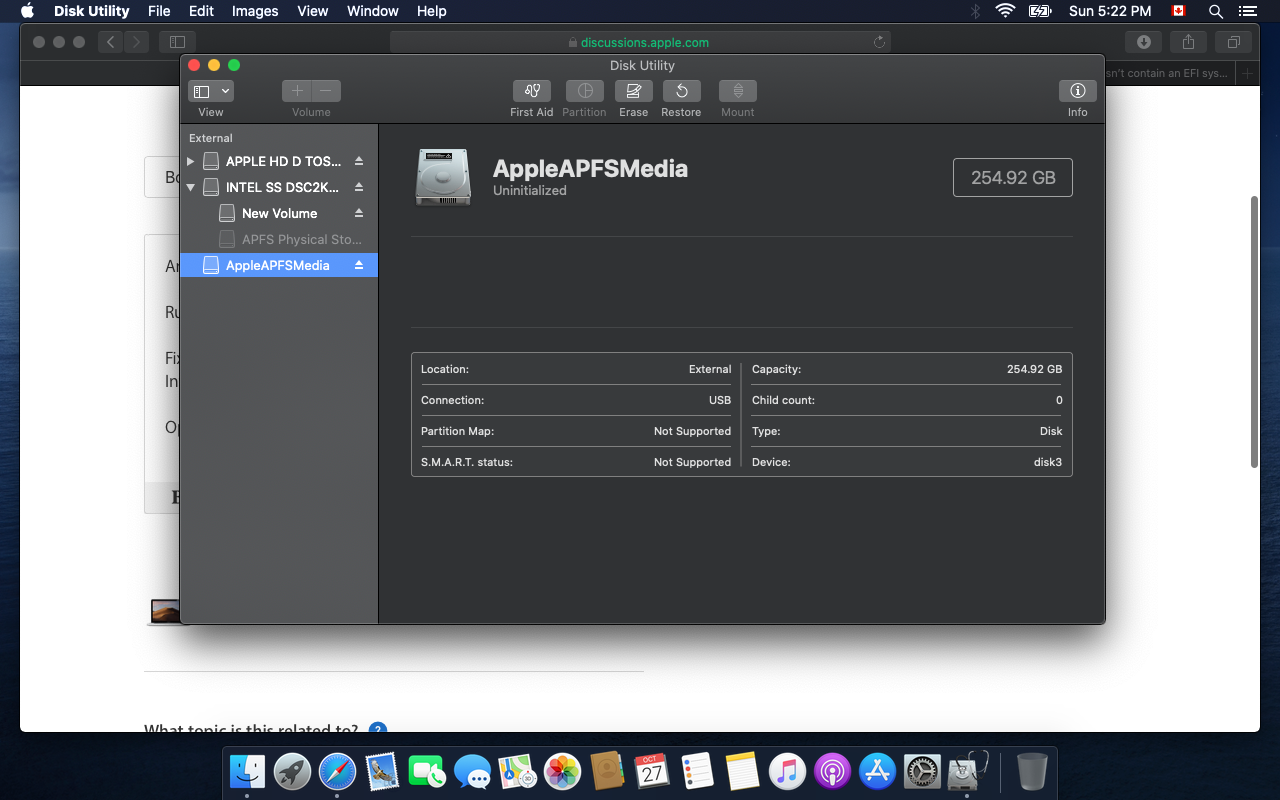Reload the page in Safari
This screenshot has width=1280, height=800.
879,42
